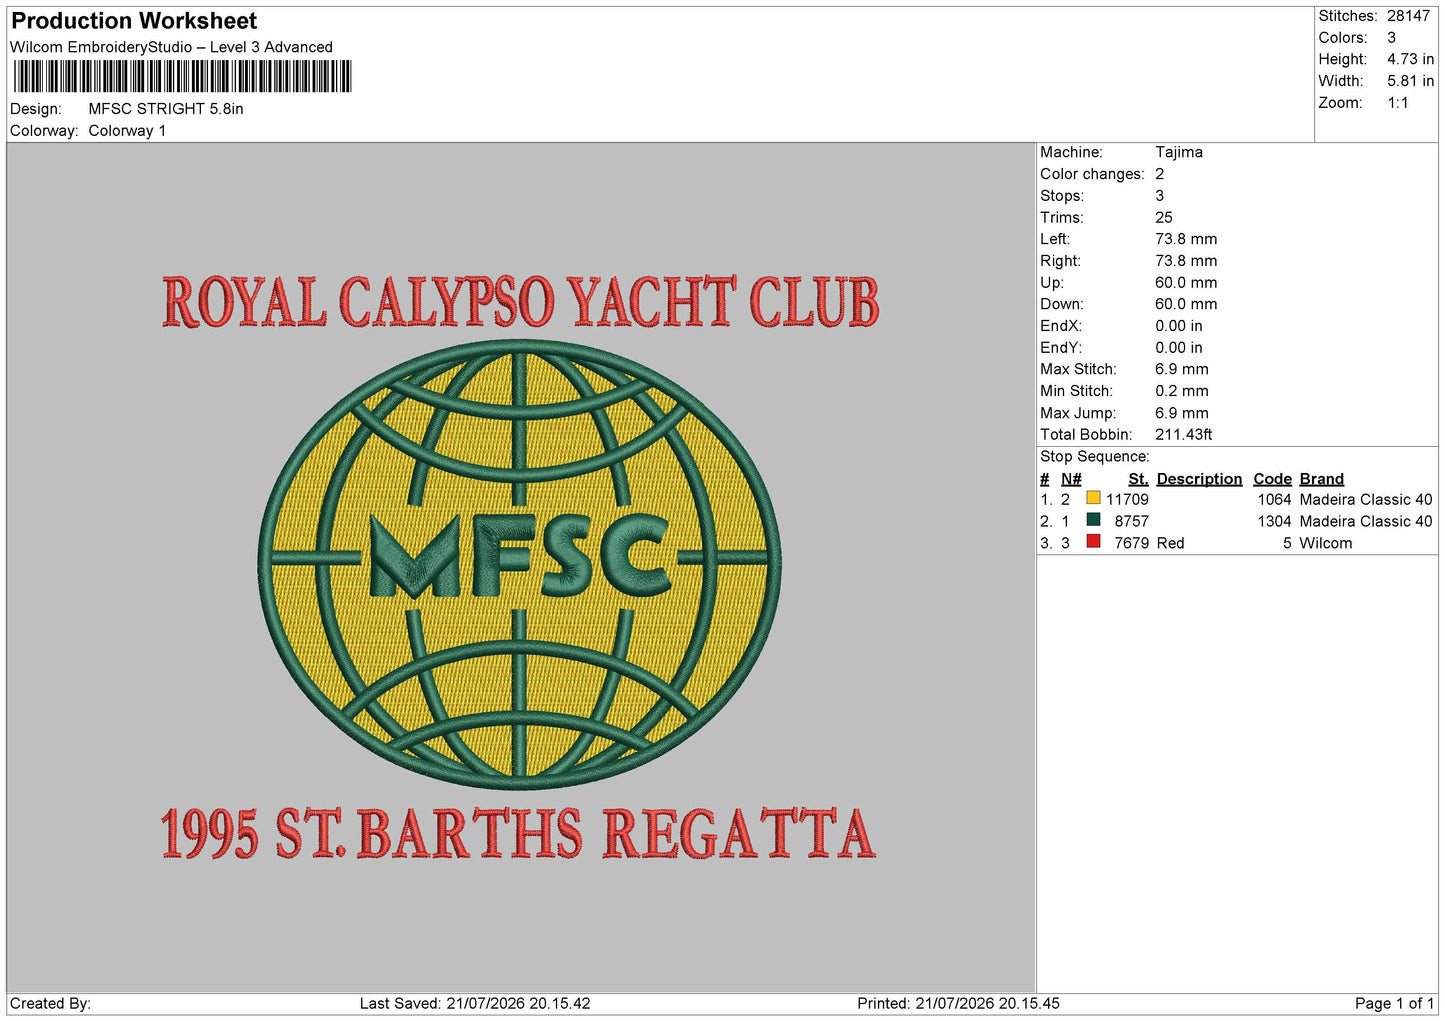Click 'Page 1 of 1' in footer
This screenshot has height=1021, width=1445.
click(1394, 1004)
